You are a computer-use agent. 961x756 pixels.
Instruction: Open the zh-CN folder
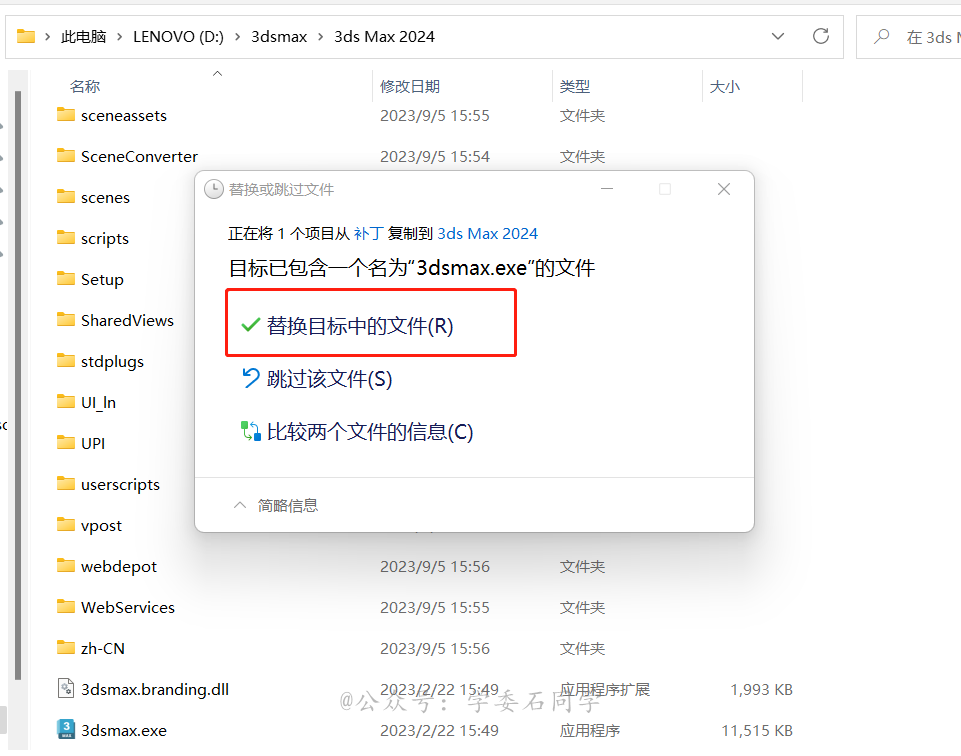pos(99,648)
